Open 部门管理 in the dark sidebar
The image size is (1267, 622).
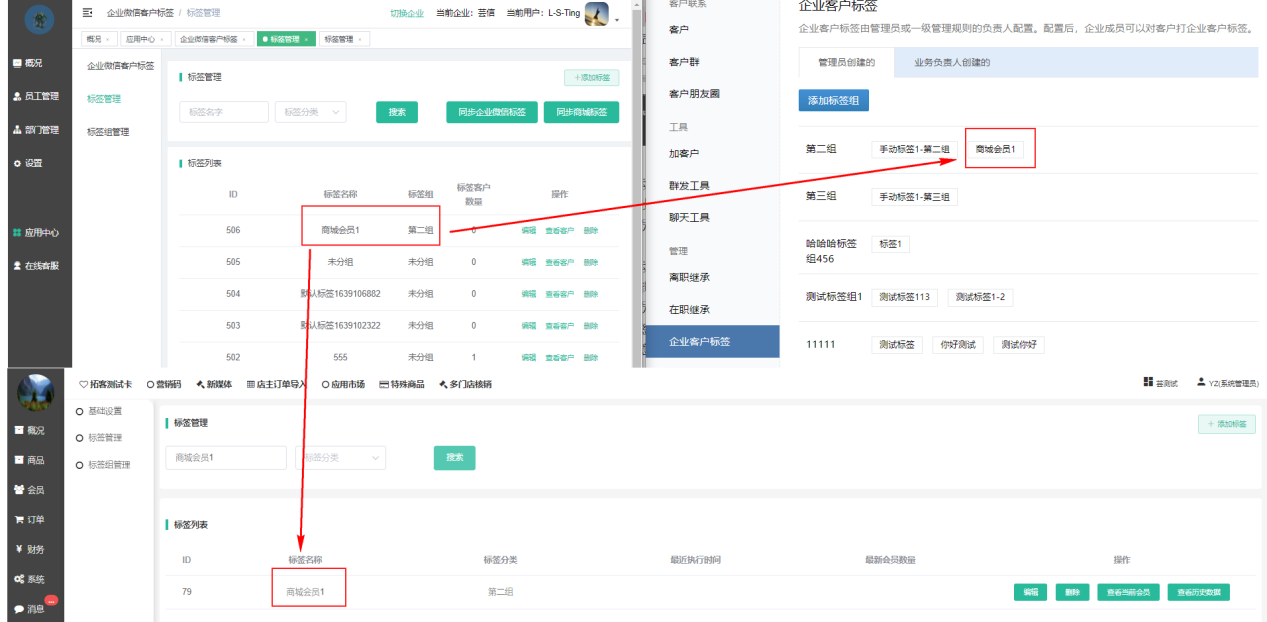click(36, 130)
